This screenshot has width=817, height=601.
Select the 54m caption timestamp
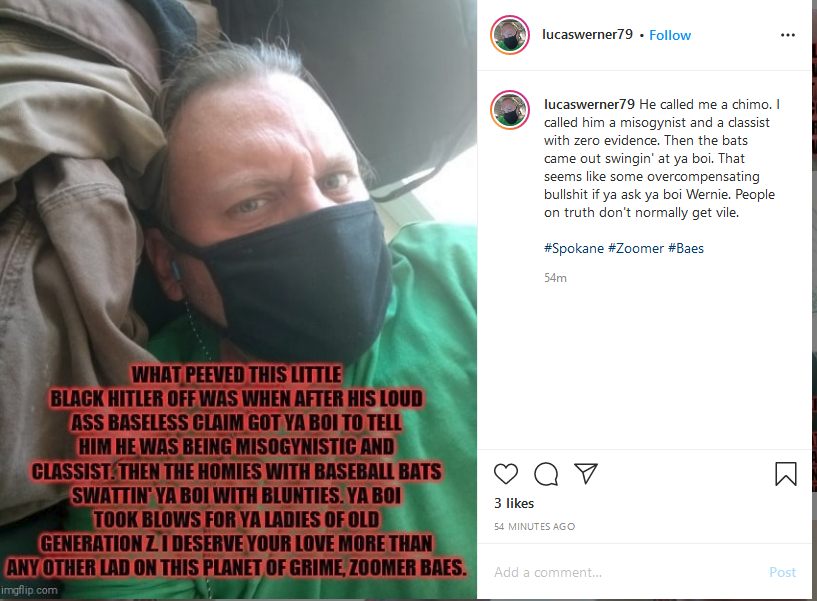coord(555,278)
